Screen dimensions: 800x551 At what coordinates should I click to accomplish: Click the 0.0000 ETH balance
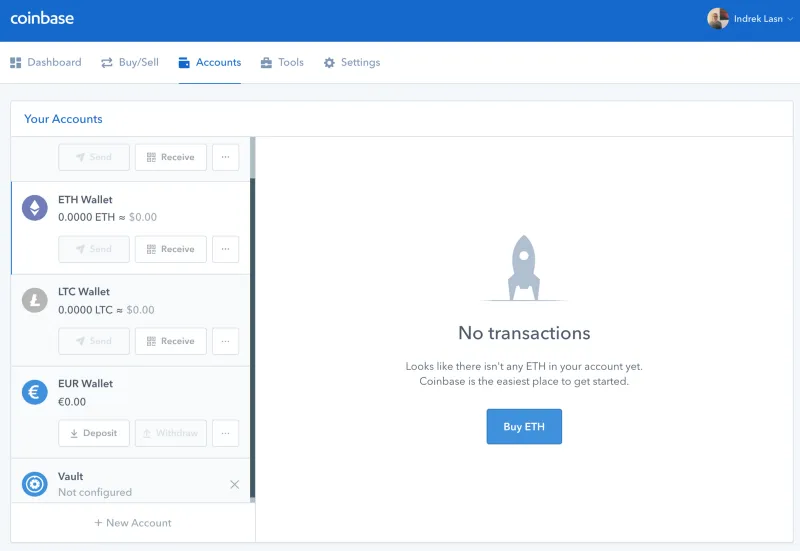click(86, 217)
